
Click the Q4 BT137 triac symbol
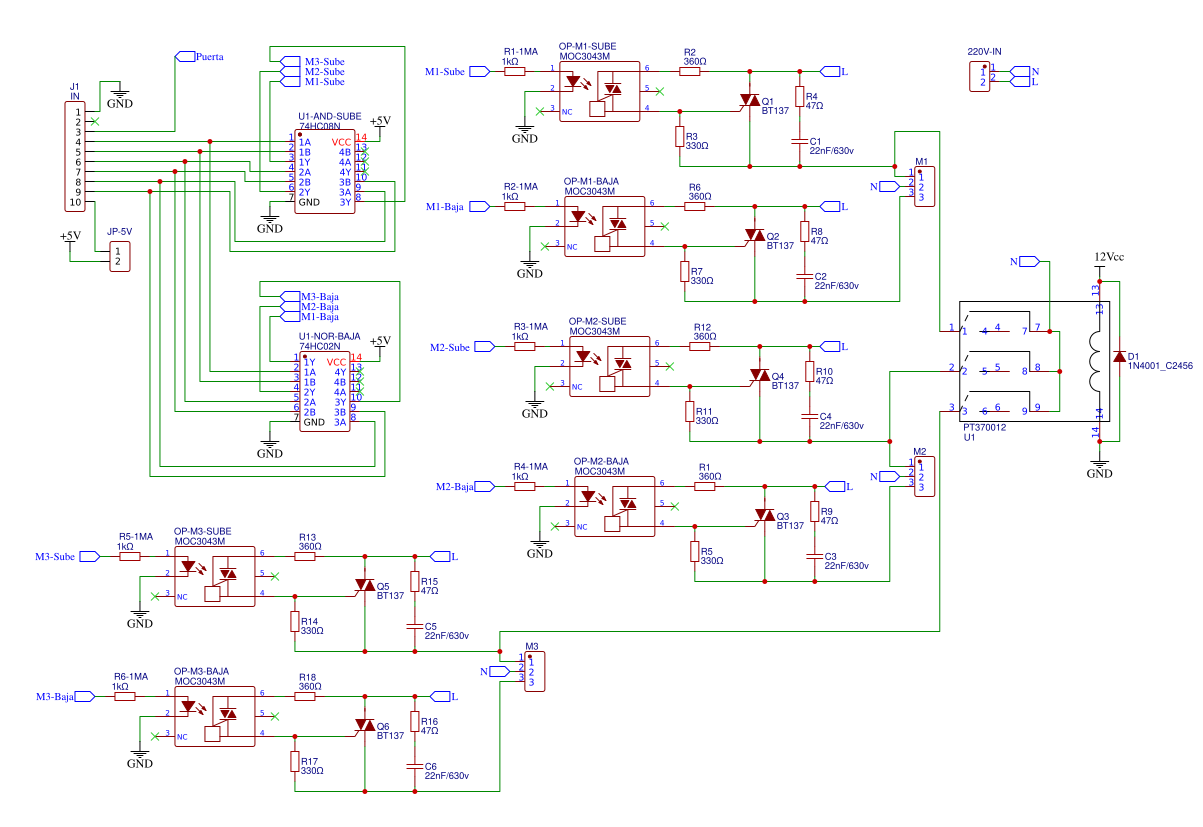point(760,375)
